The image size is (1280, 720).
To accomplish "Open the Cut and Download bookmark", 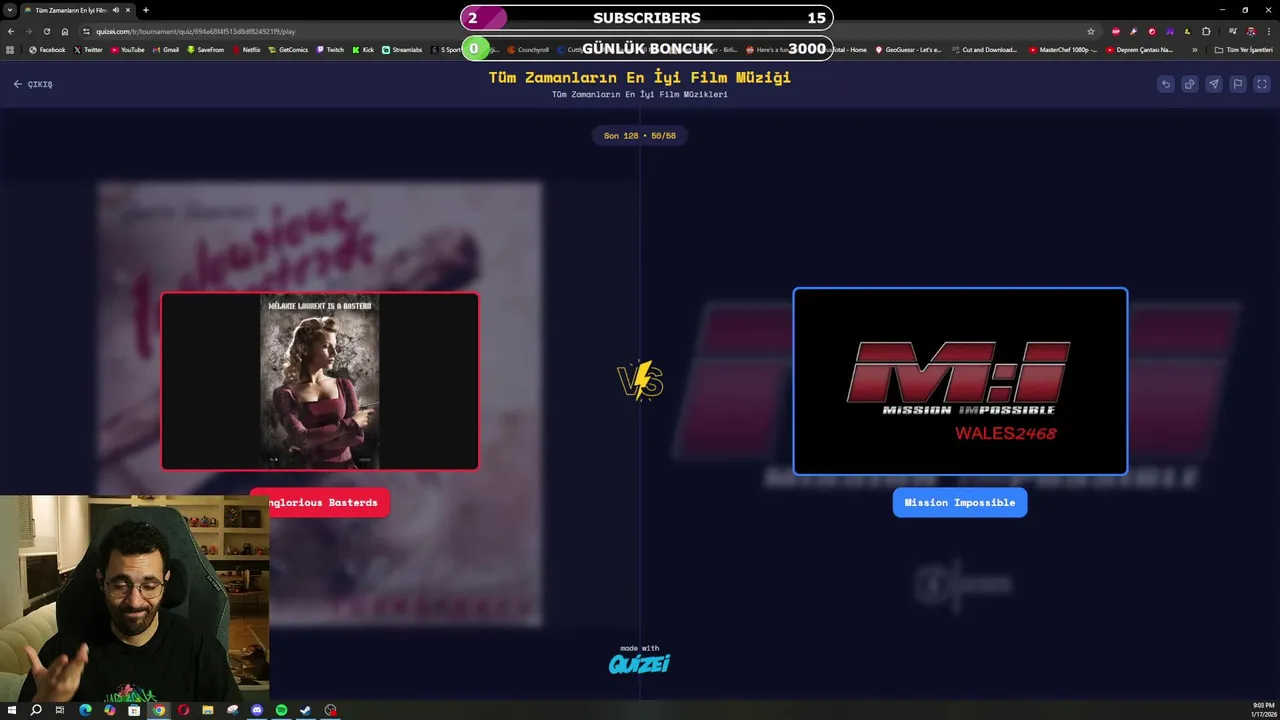I will click(984, 49).
